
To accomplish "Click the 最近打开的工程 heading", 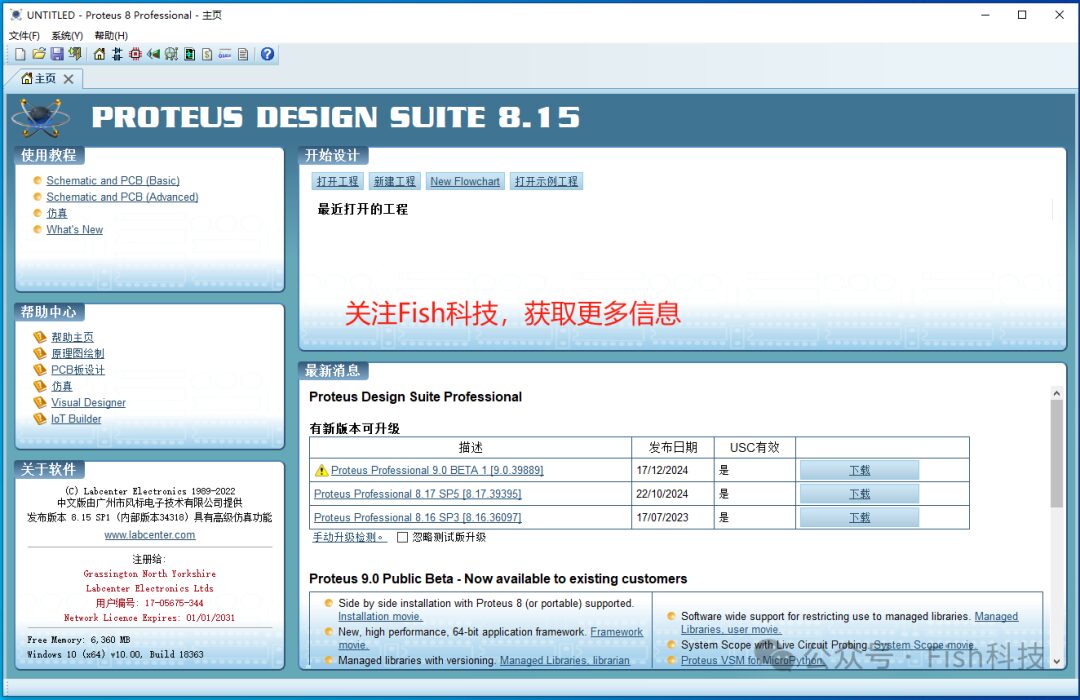I will click(x=362, y=209).
